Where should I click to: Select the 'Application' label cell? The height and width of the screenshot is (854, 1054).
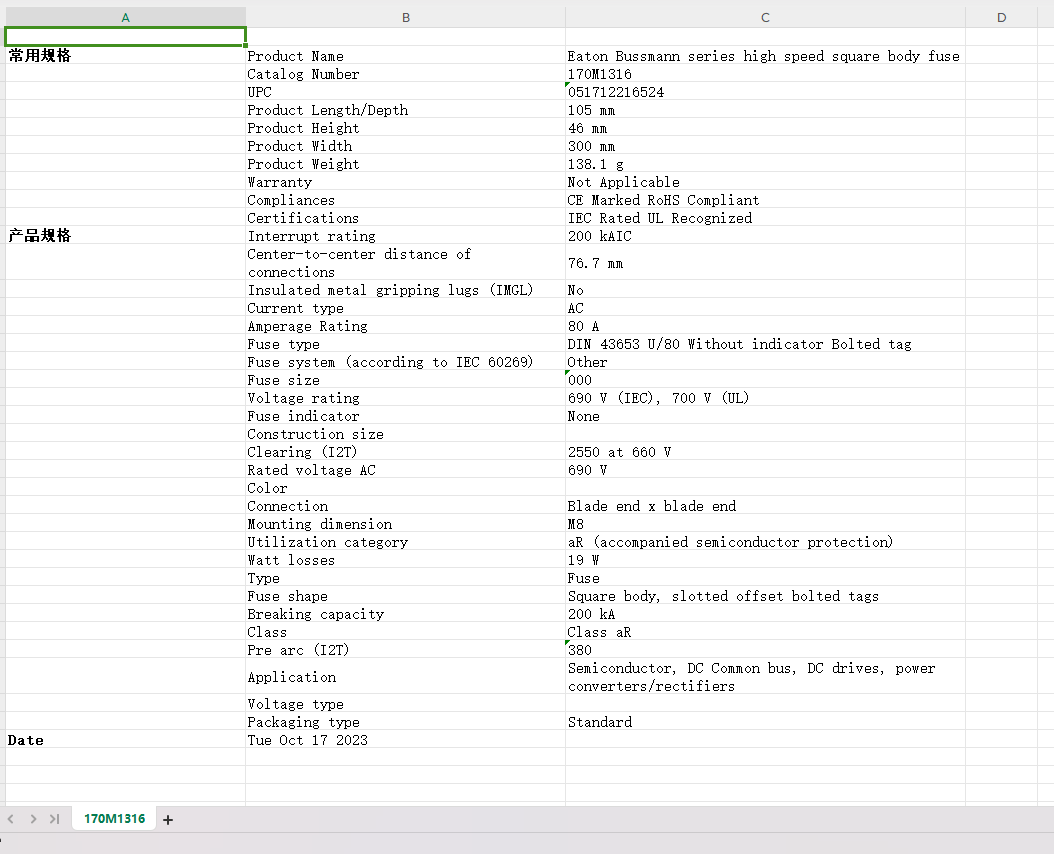(406, 677)
